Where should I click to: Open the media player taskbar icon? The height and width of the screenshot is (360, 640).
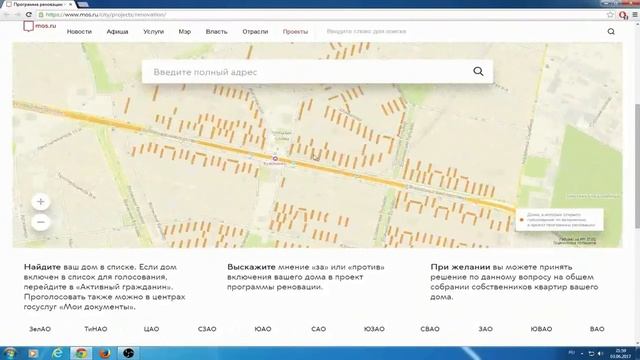(33, 353)
